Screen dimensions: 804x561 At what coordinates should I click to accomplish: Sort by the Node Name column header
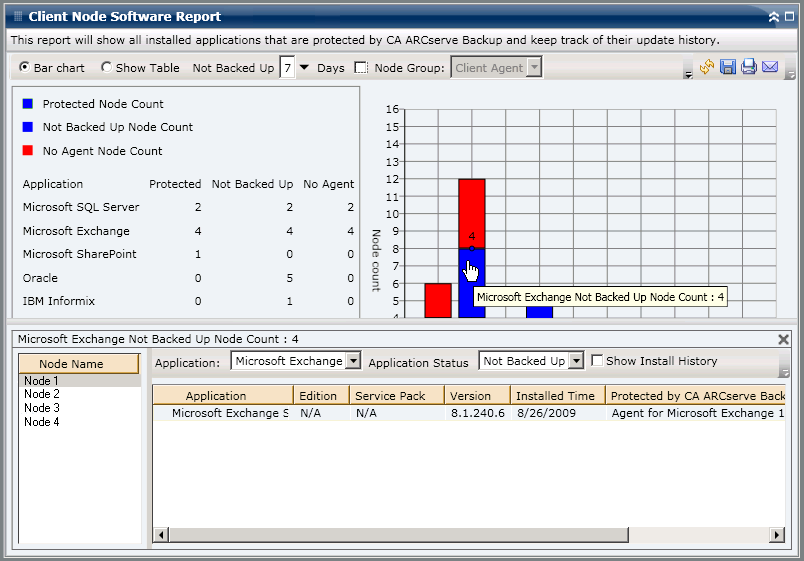[79, 364]
